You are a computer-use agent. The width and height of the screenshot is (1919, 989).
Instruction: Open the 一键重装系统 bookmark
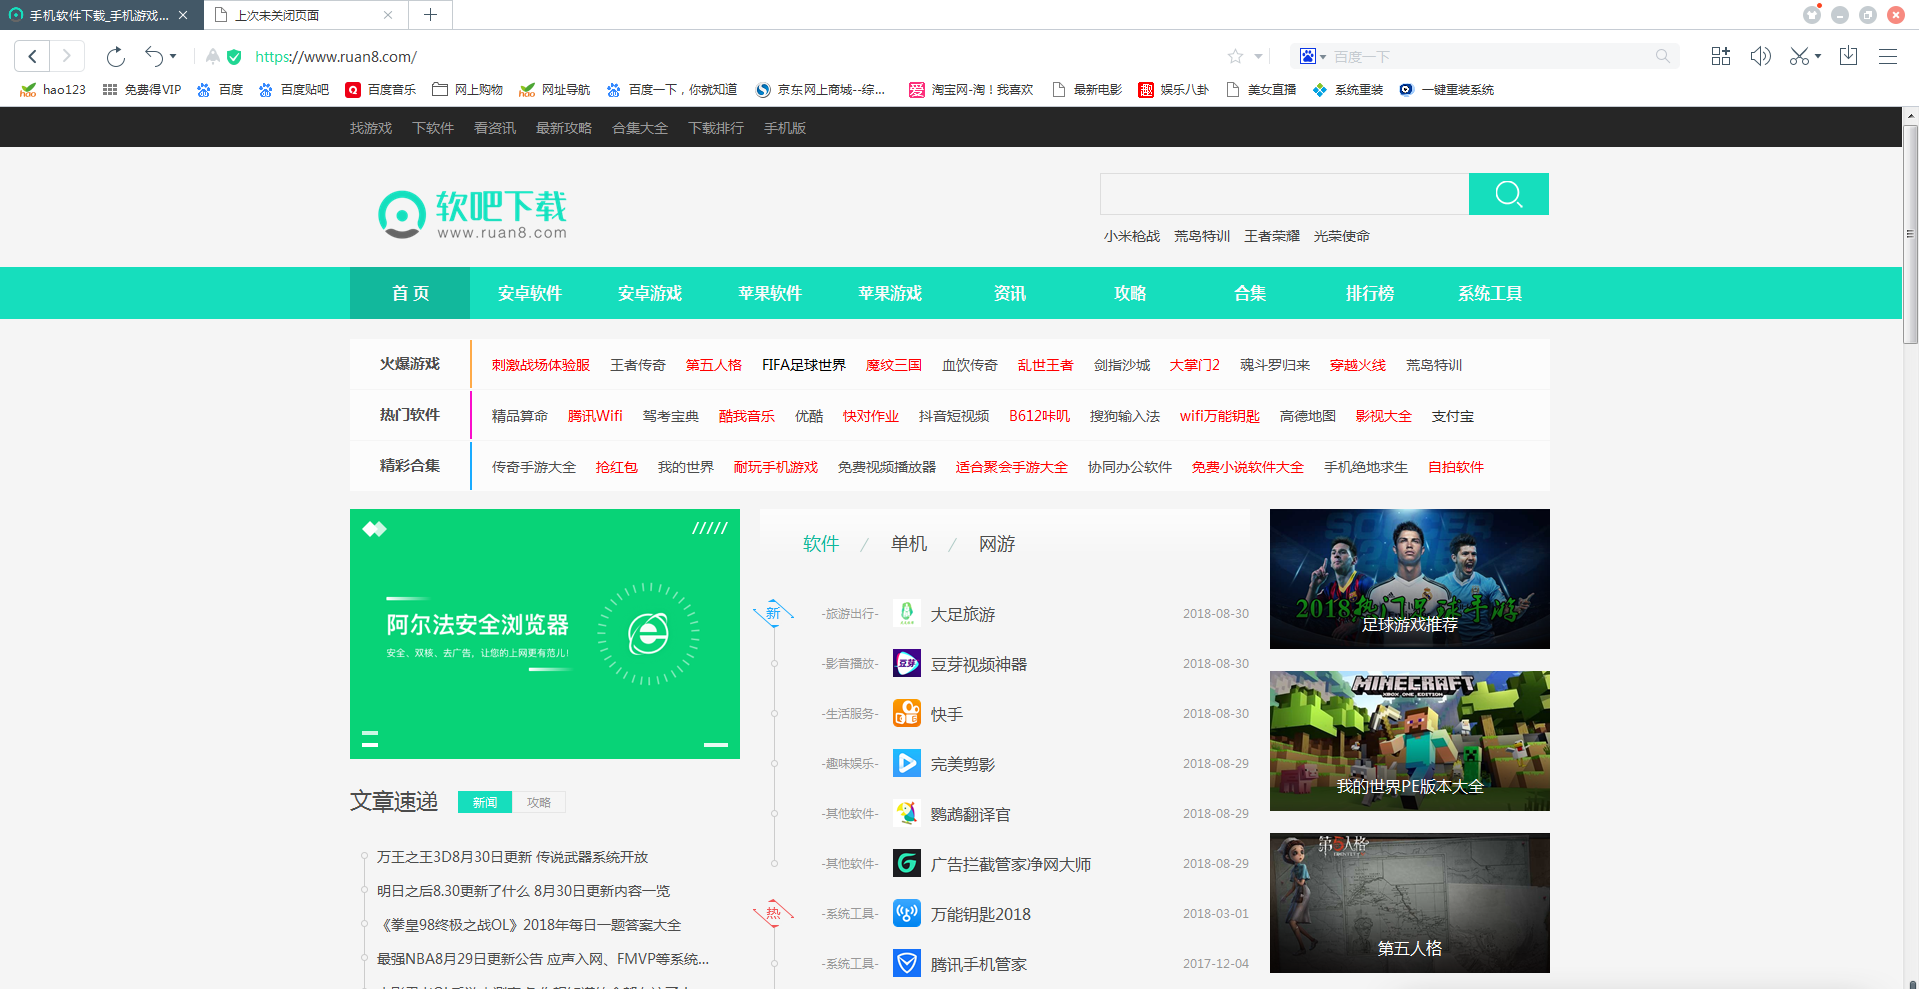(x=1446, y=90)
